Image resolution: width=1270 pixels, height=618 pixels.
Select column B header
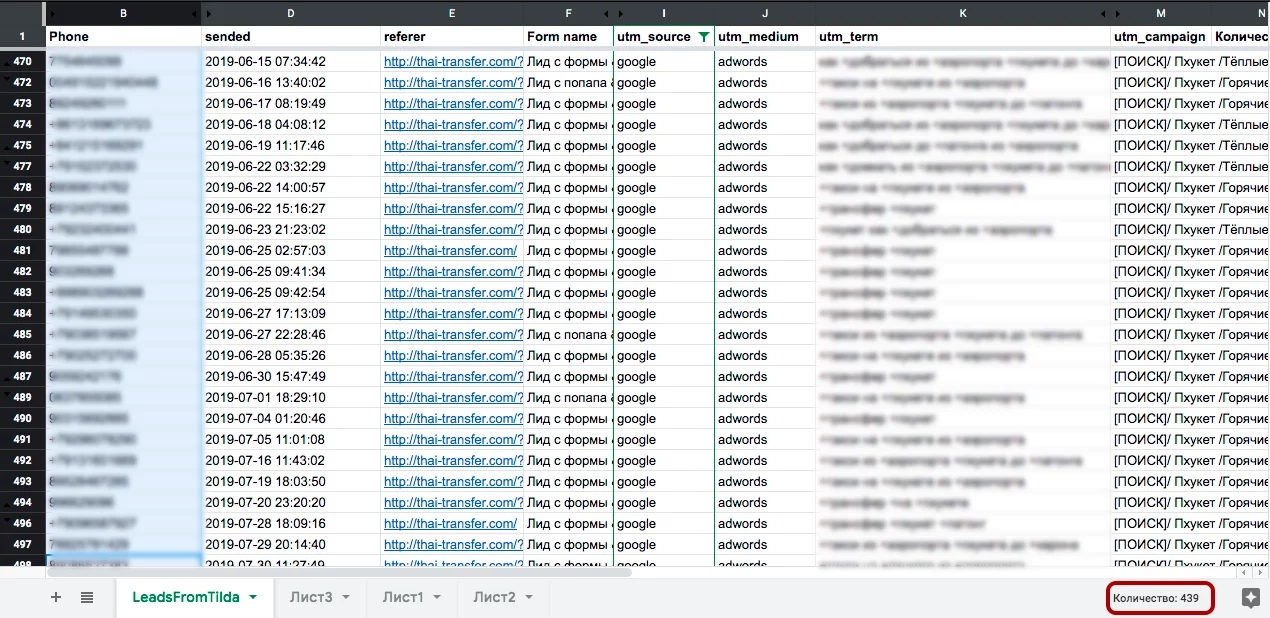point(123,13)
